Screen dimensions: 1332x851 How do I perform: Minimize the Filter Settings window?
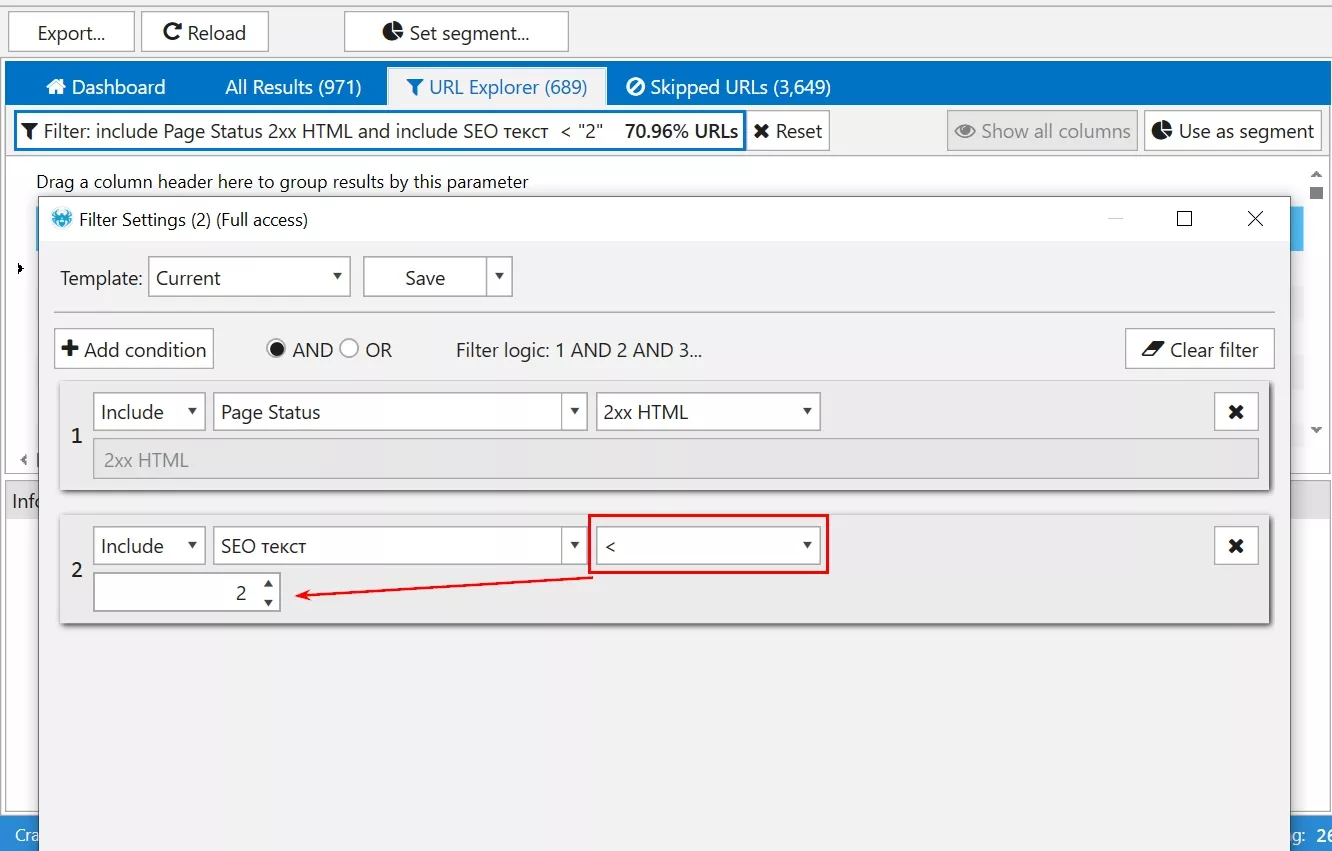[x=1116, y=219]
